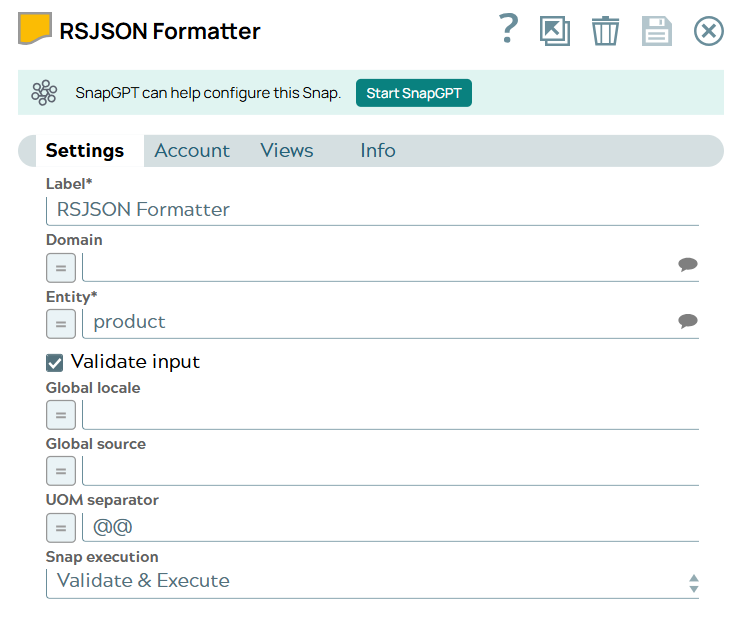The width and height of the screenshot is (742, 640).
Task: Toggle expression mode for the Domain field
Action: pyautogui.click(x=60, y=267)
